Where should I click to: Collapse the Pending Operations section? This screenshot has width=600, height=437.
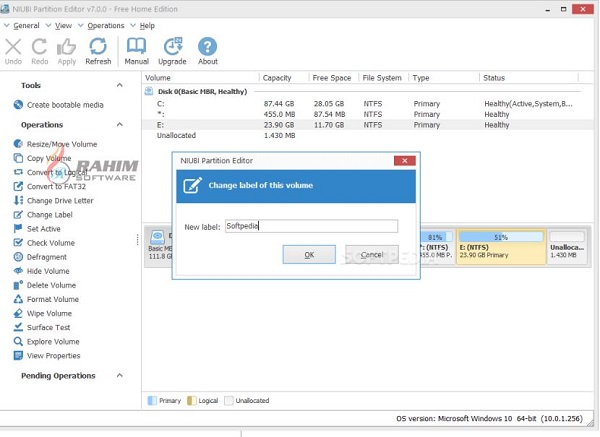click(120, 376)
